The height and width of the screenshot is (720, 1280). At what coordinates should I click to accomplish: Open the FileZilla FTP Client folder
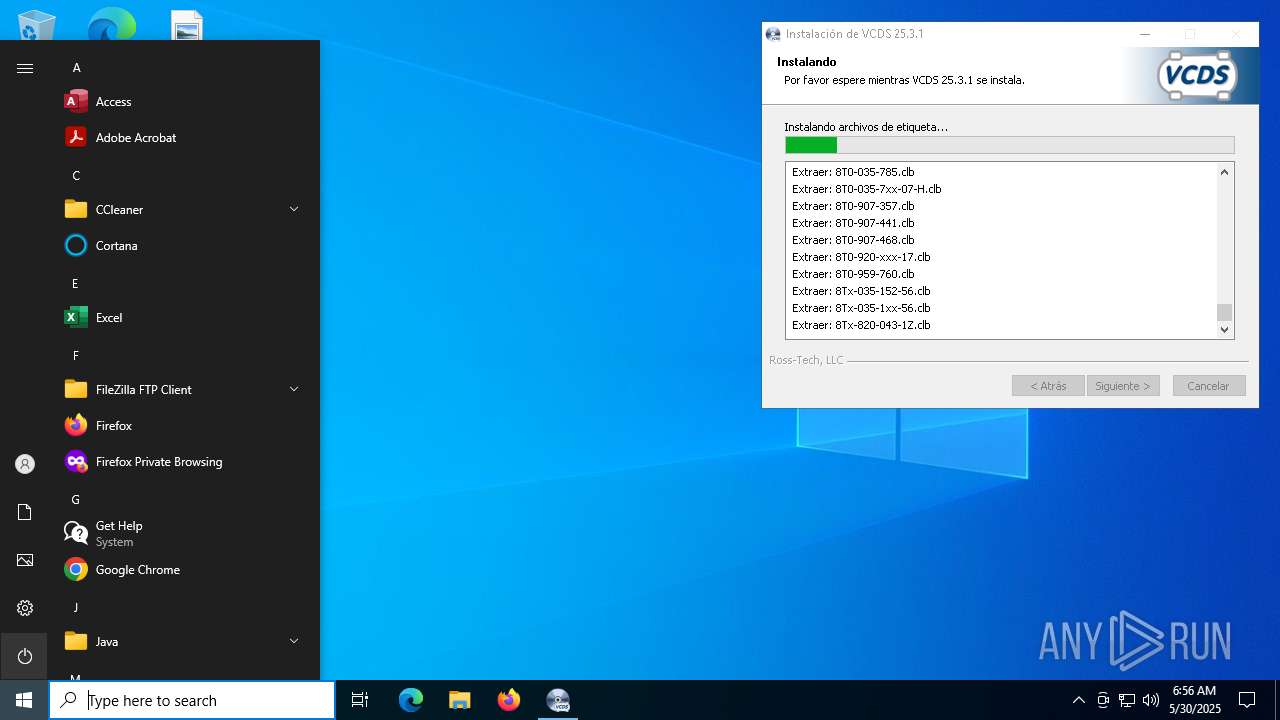[184, 389]
